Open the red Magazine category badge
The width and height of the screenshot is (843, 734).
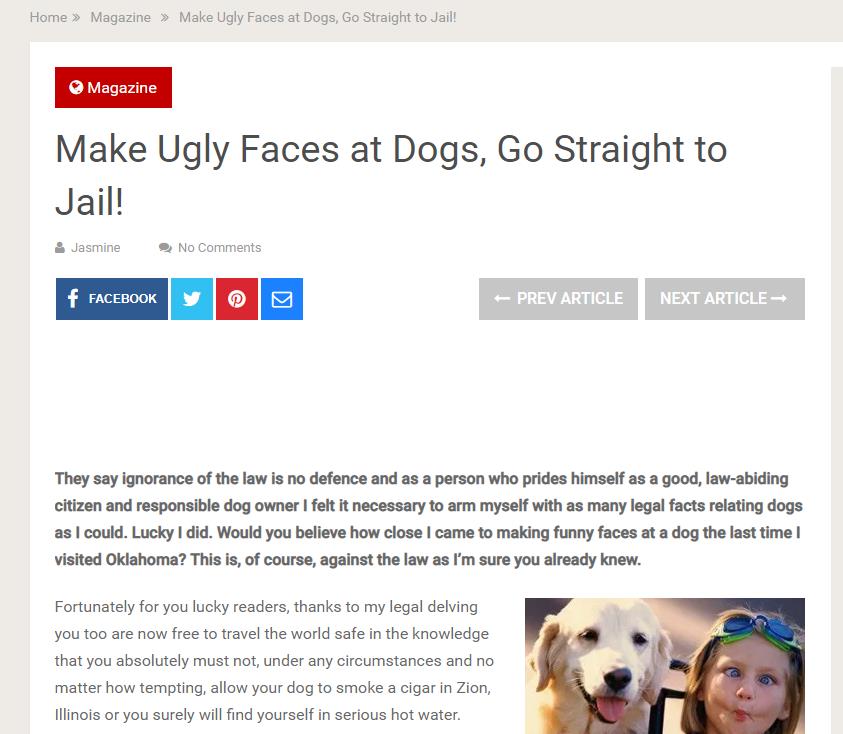tap(113, 88)
